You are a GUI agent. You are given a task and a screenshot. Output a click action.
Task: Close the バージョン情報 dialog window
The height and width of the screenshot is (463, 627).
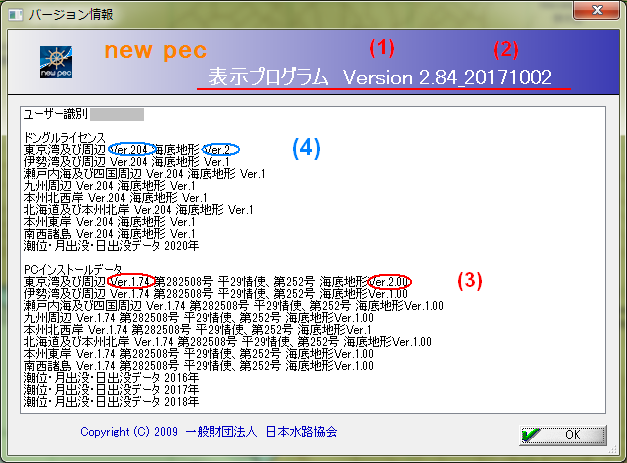596,10
